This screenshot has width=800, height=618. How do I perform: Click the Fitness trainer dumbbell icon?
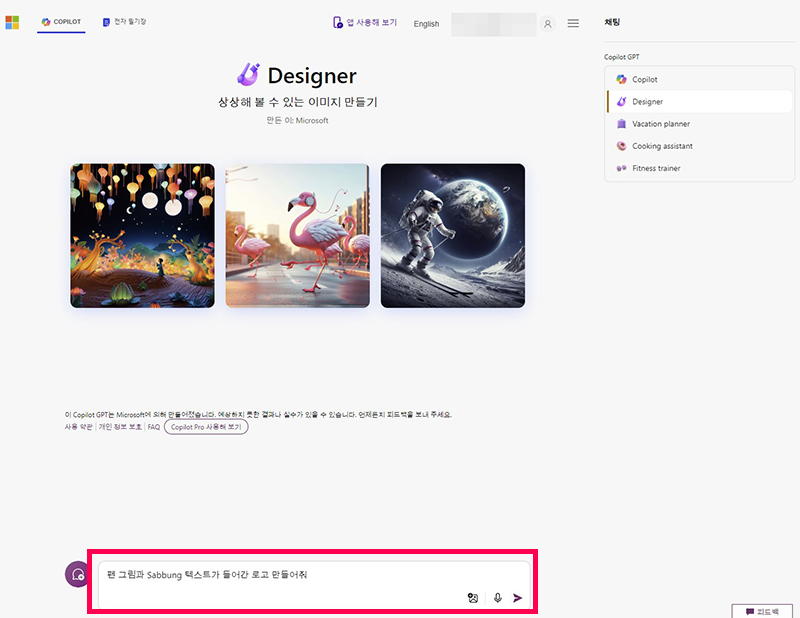click(621, 168)
